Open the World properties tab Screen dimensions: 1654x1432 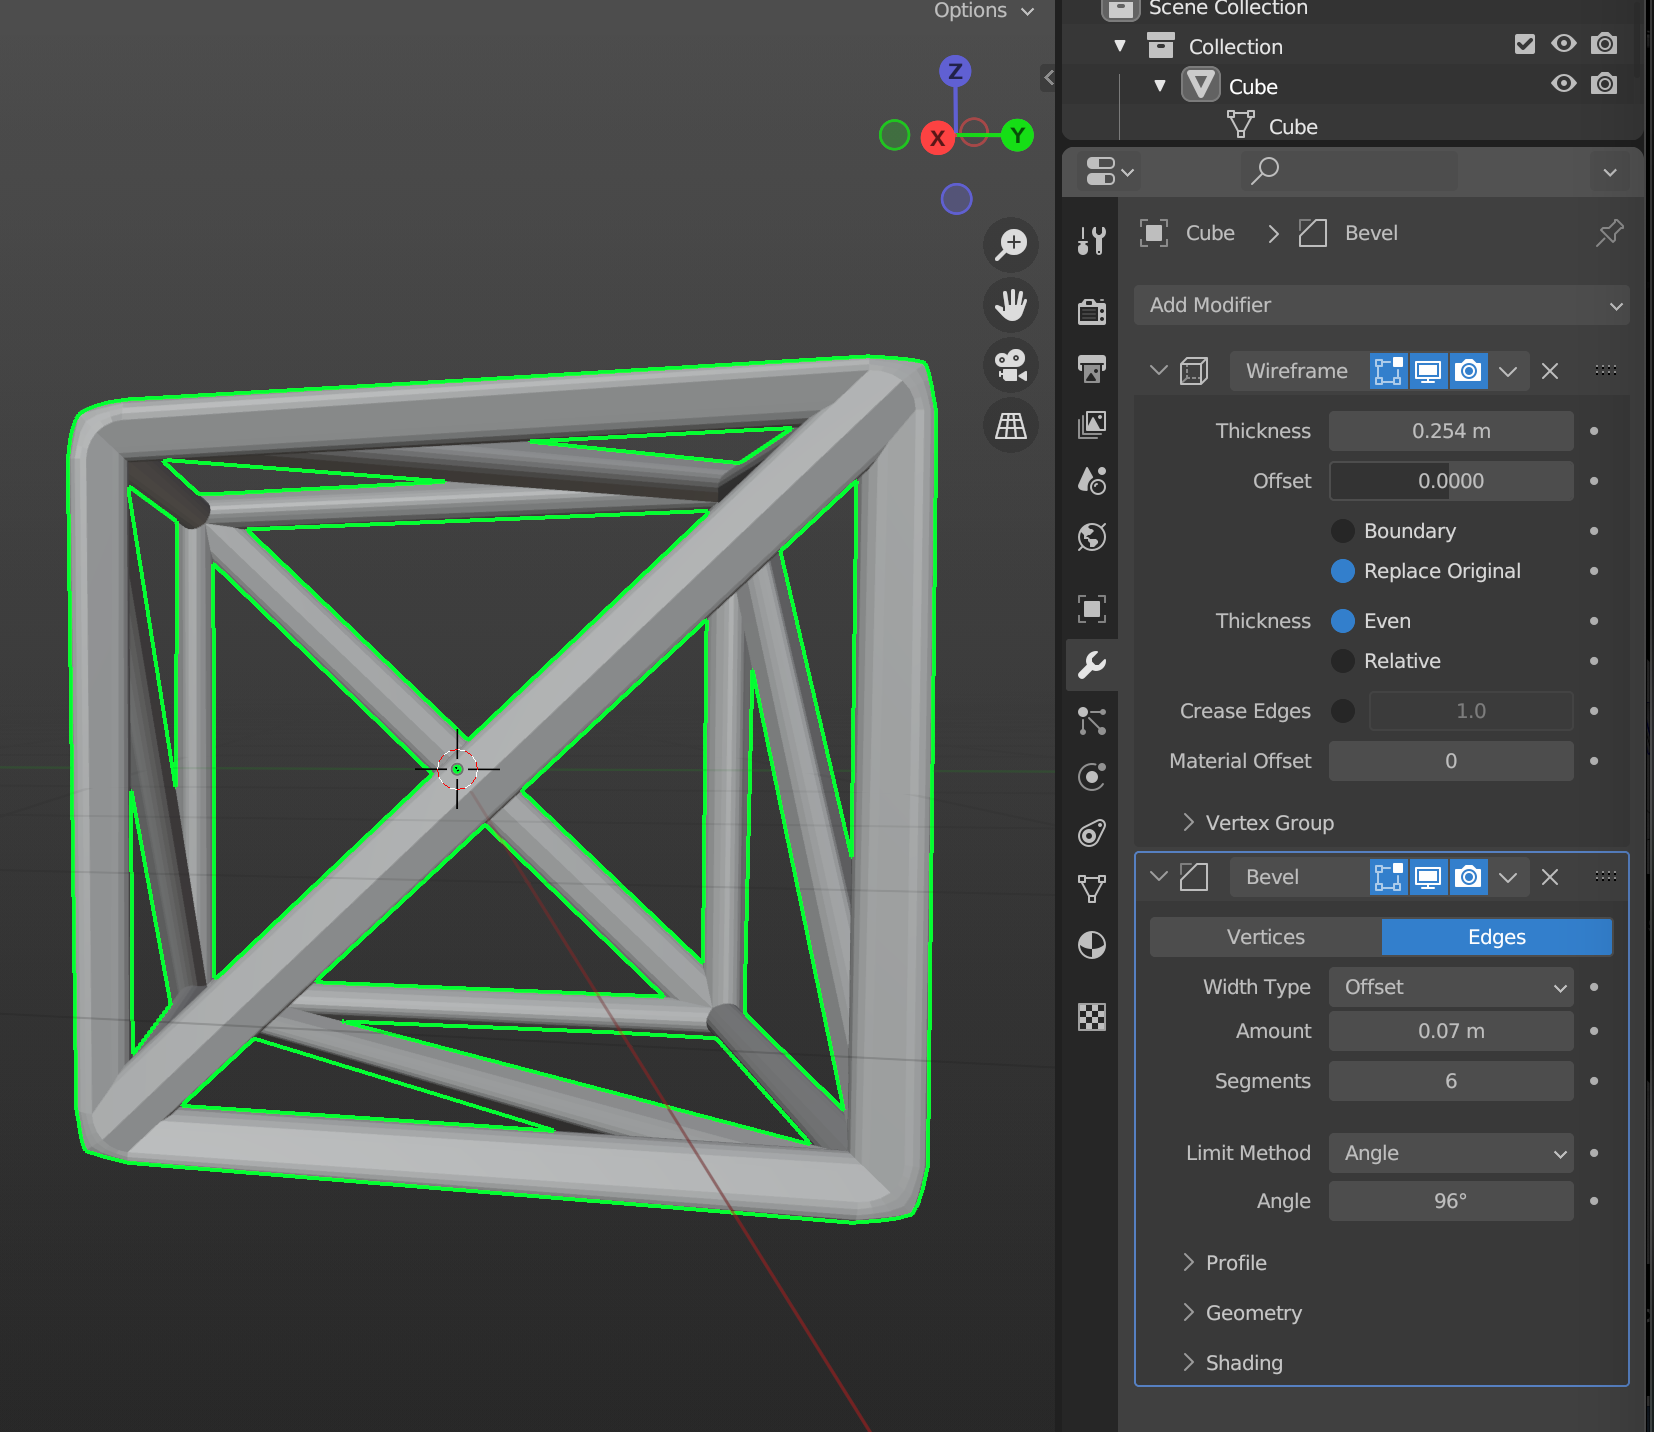(1092, 537)
